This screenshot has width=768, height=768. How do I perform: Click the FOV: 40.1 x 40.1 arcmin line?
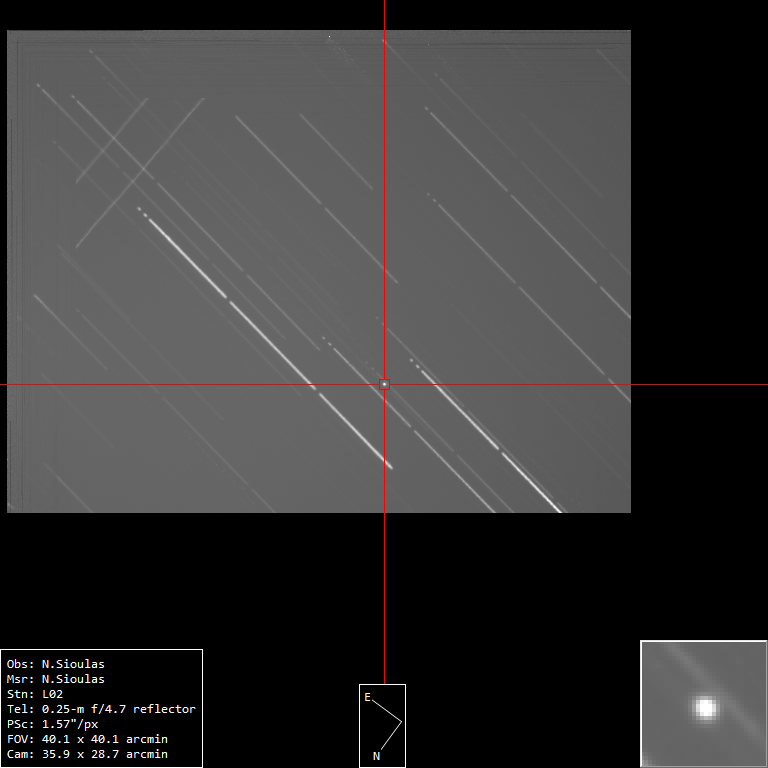click(87, 739)
